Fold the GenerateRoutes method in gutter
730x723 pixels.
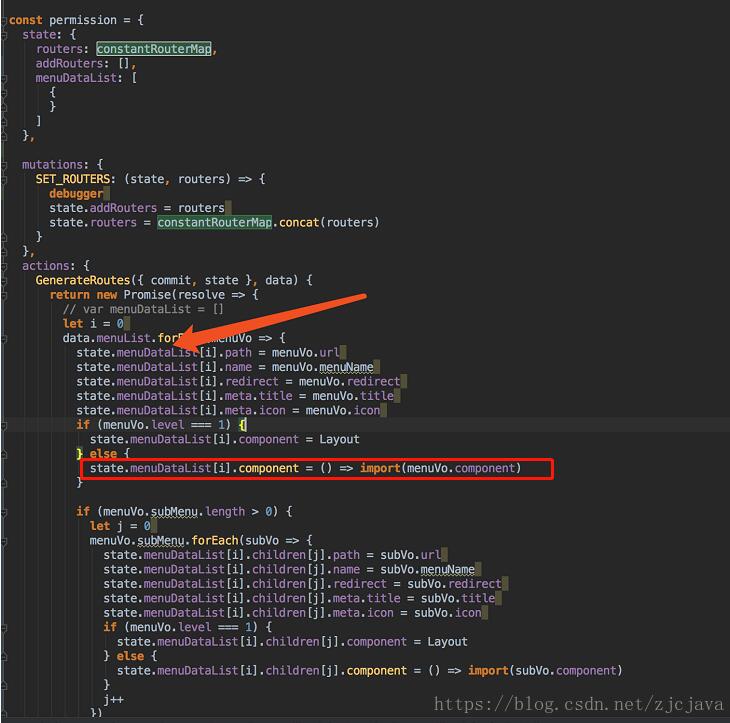click(4, 281)
